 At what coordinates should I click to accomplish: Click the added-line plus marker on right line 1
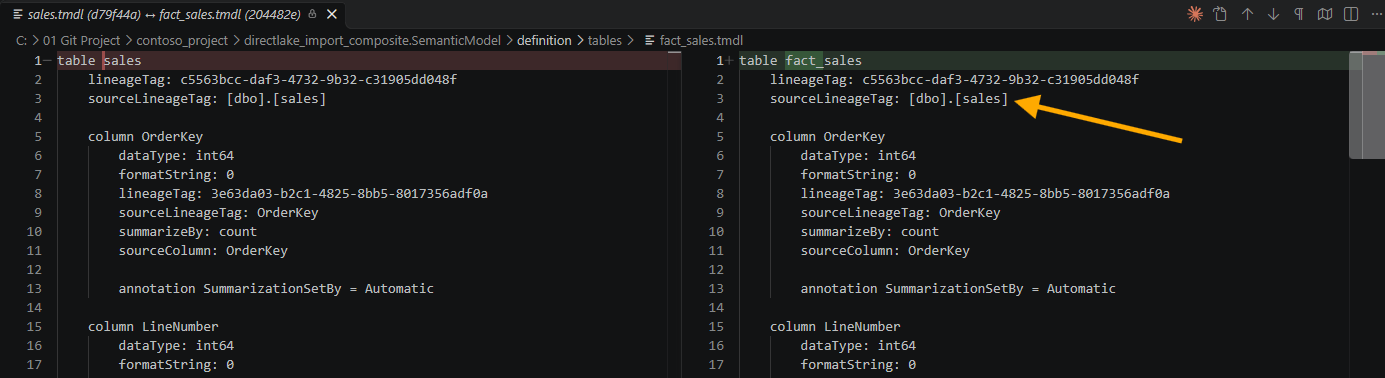point(728,61)
